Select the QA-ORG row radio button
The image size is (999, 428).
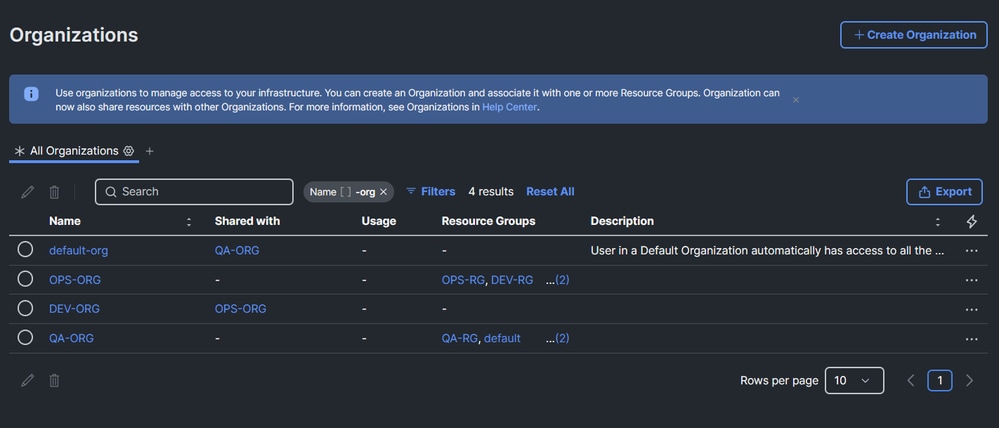pyautogui.click(x=25, y=338)
